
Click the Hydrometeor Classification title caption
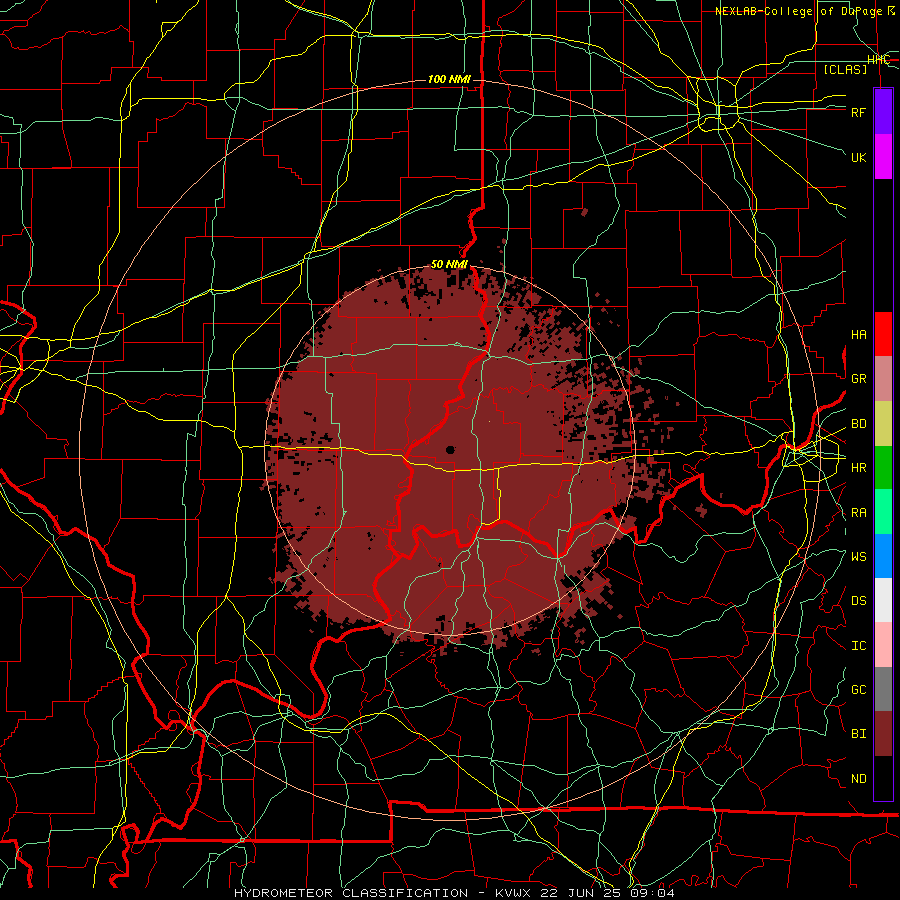coord(454,893)
